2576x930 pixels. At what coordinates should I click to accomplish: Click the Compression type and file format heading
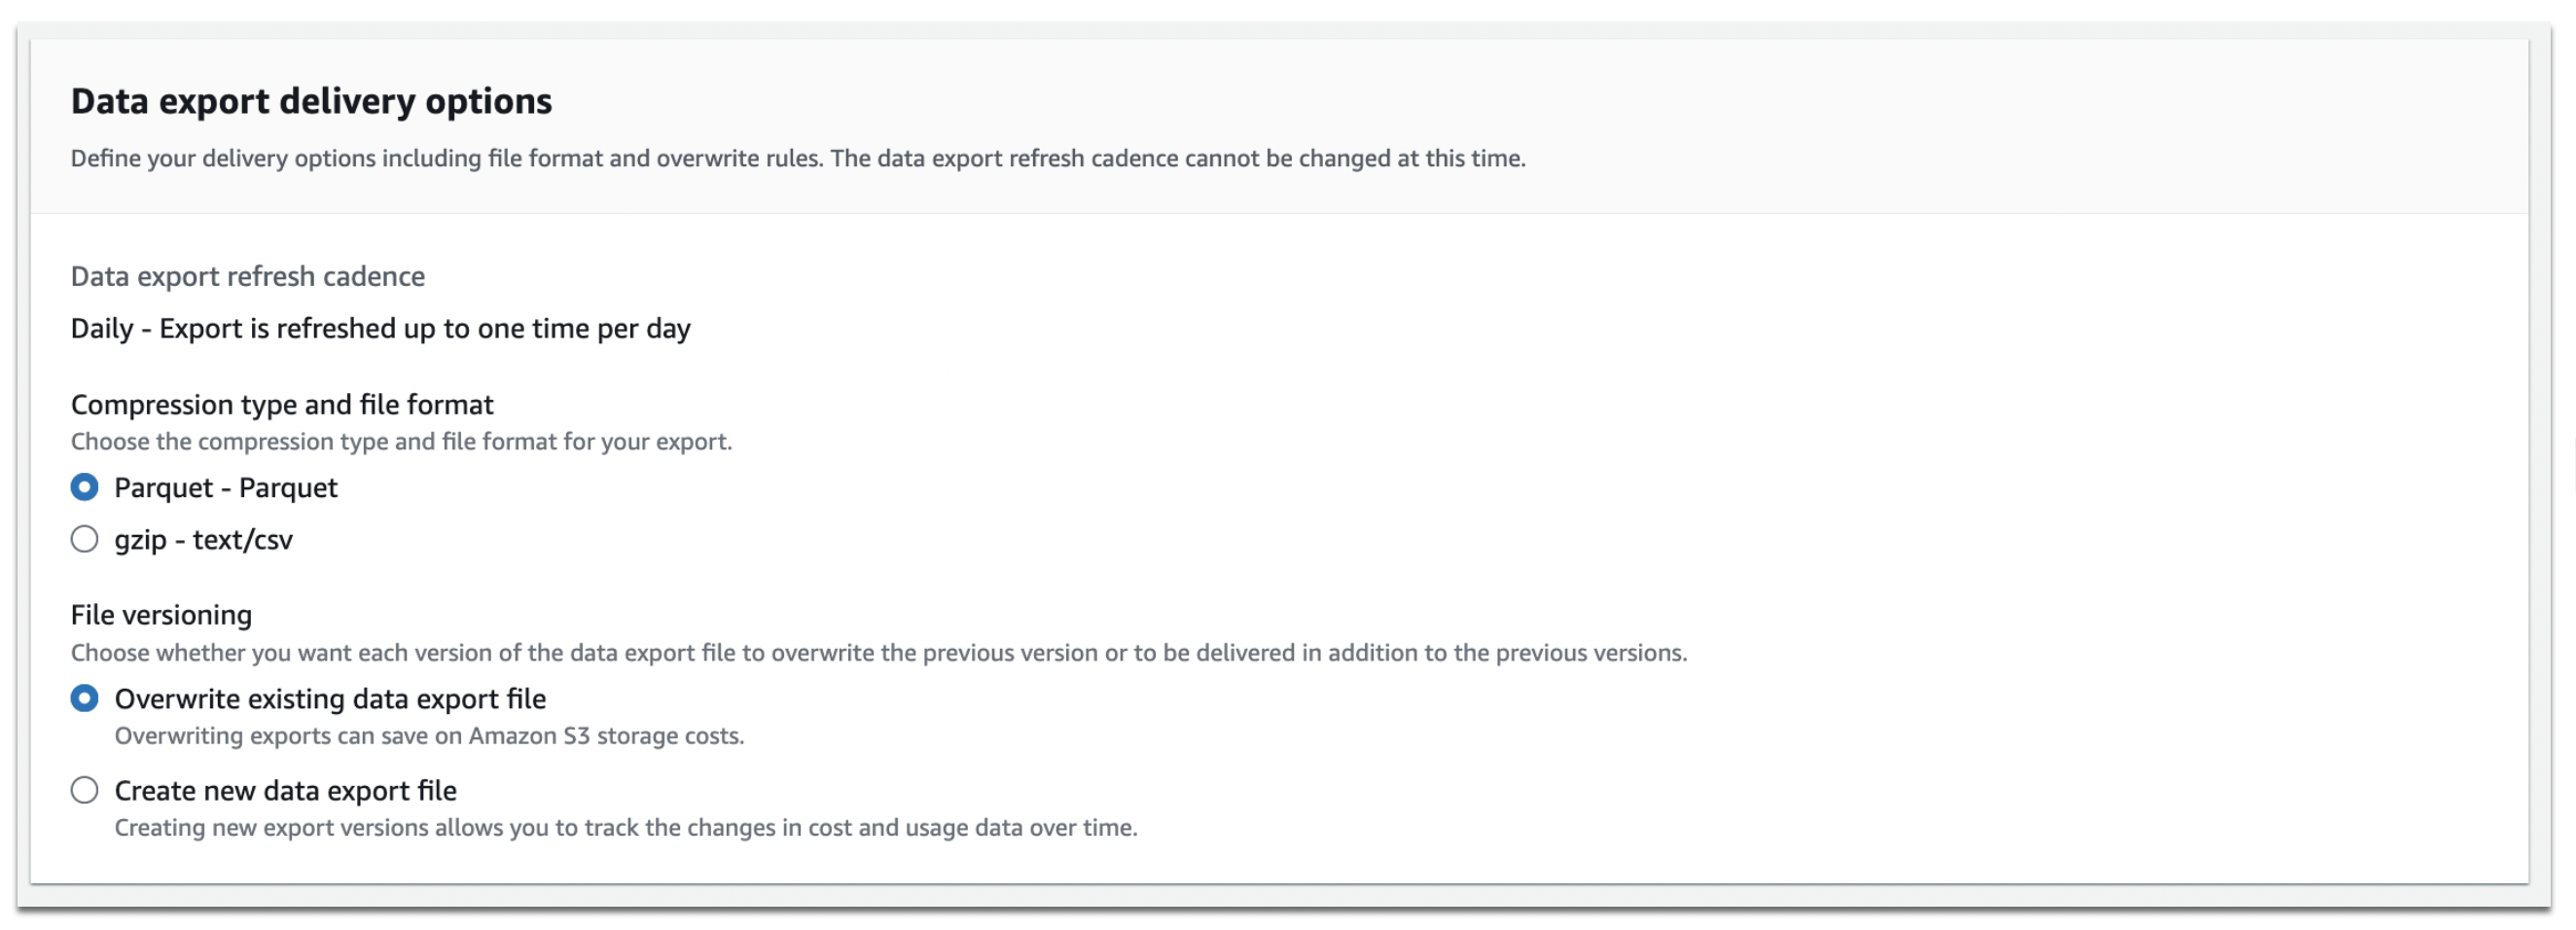coord(282,404)
